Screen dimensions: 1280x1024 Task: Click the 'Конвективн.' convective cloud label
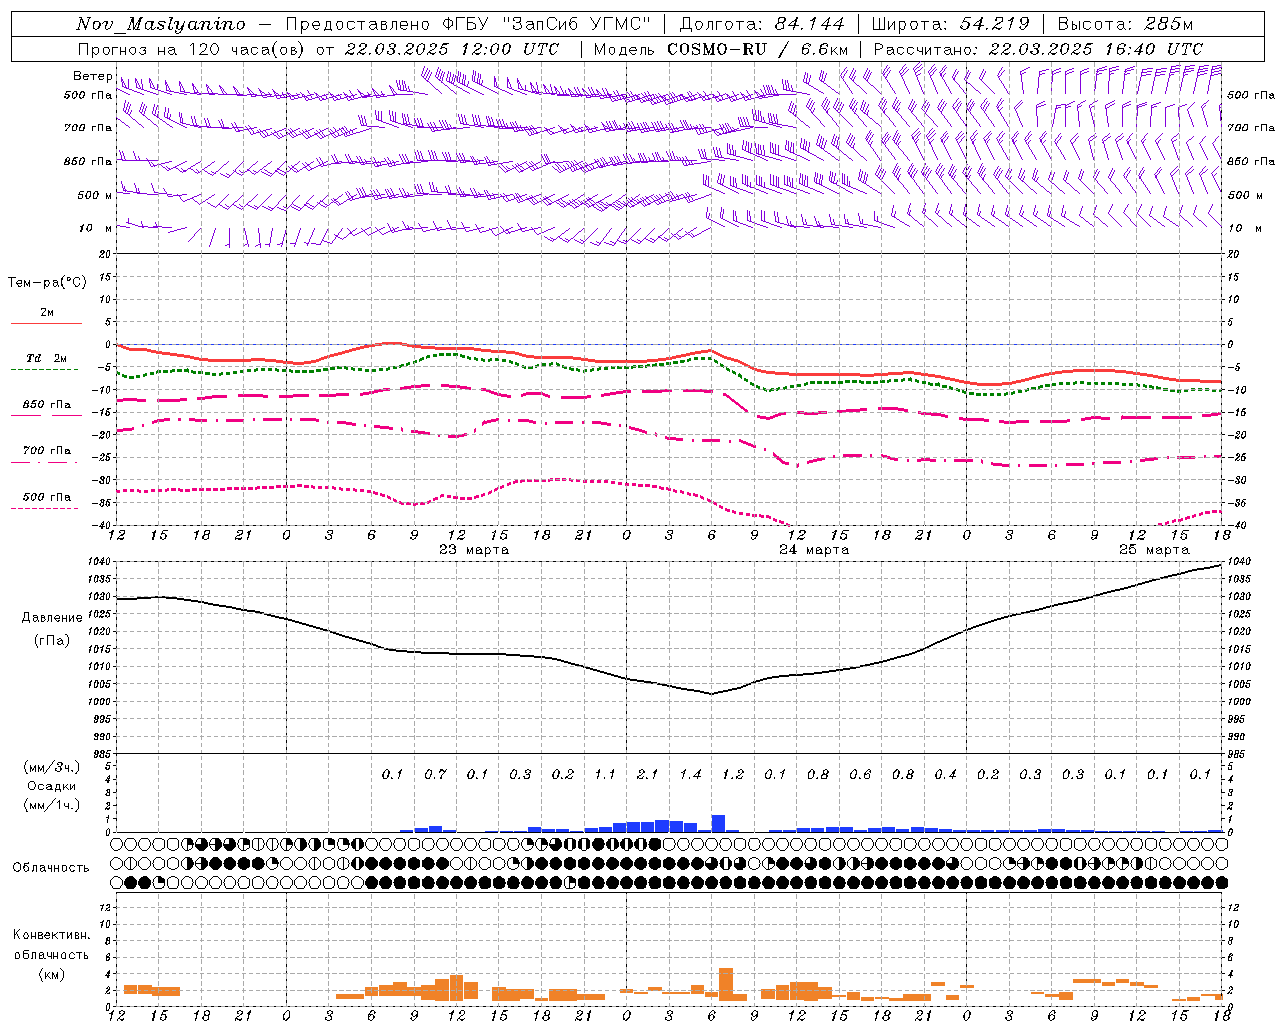pos(51,934)
